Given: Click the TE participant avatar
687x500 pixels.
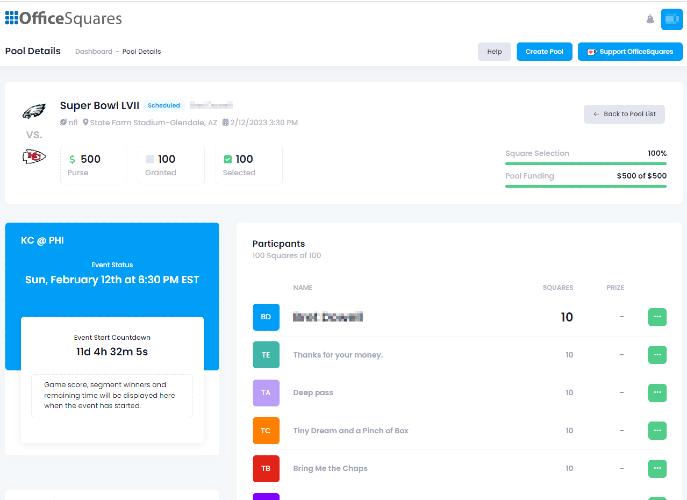Looking at the screenshot, I should [x=266, y=355].
